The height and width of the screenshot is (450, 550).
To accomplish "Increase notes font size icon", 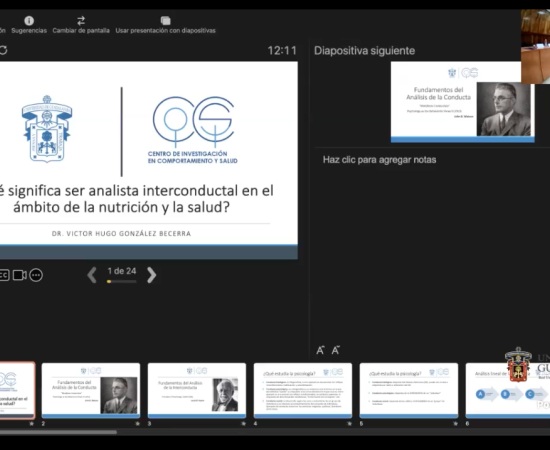I will pos(320,350).
